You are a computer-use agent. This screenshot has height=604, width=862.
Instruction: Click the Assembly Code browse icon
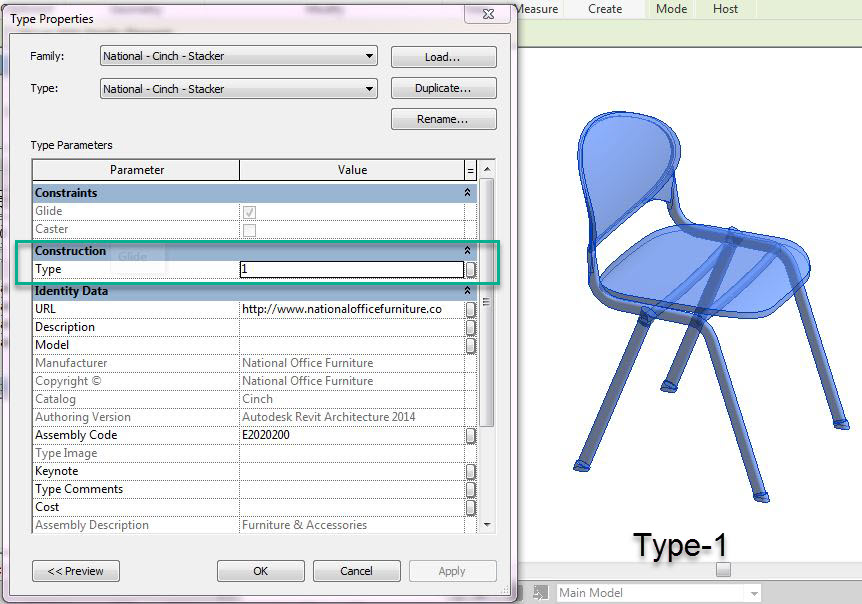[470, 434]
